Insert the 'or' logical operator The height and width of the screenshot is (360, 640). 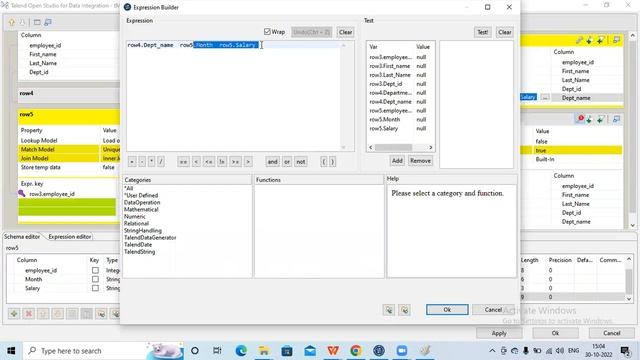click(x=287, y=162)
